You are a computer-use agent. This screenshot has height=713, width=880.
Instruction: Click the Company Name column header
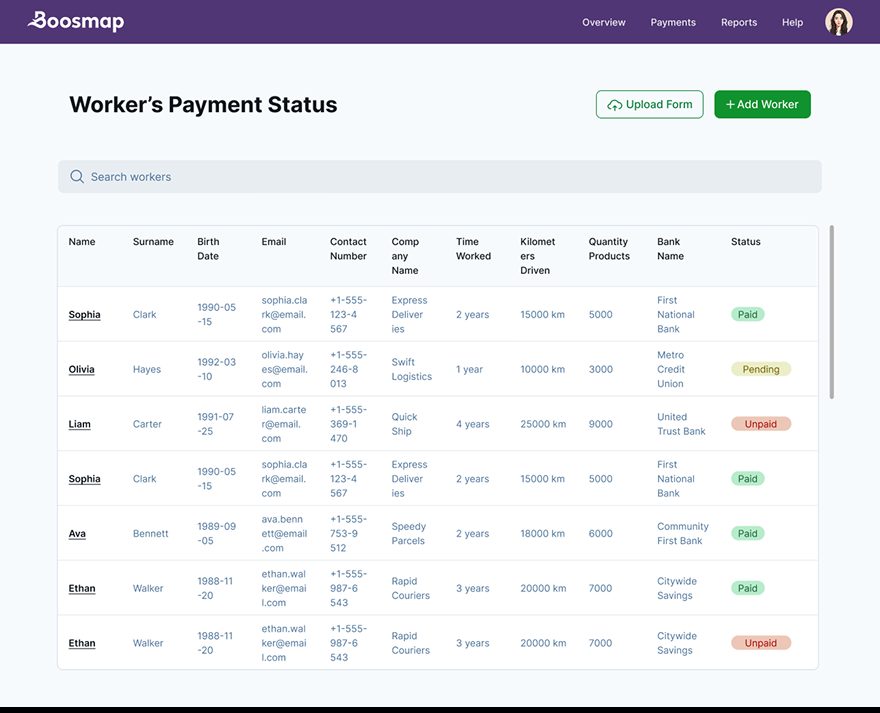pyautogui.click(x=405, y=256)
